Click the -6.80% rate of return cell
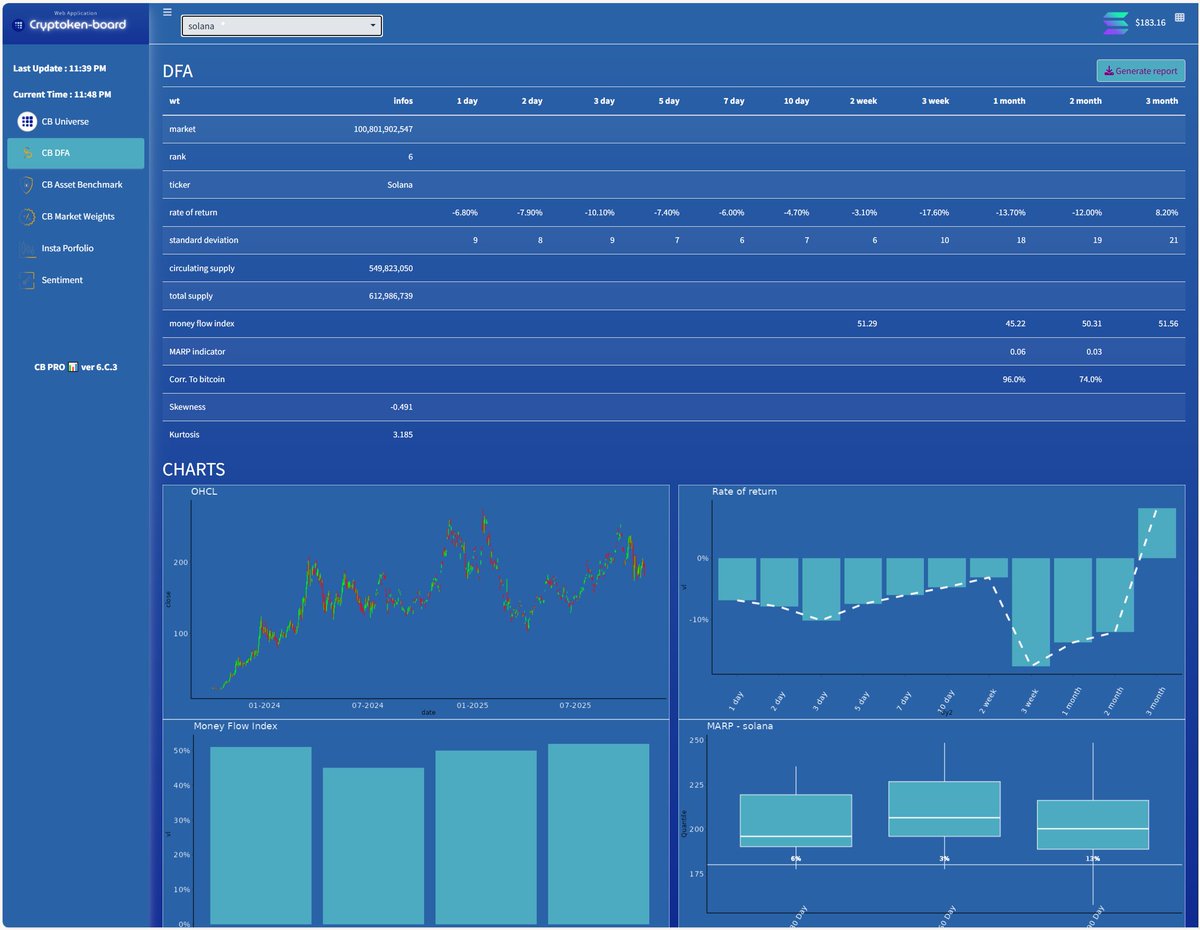This screenshot has height=930, width=1200. tap(465, 213)
